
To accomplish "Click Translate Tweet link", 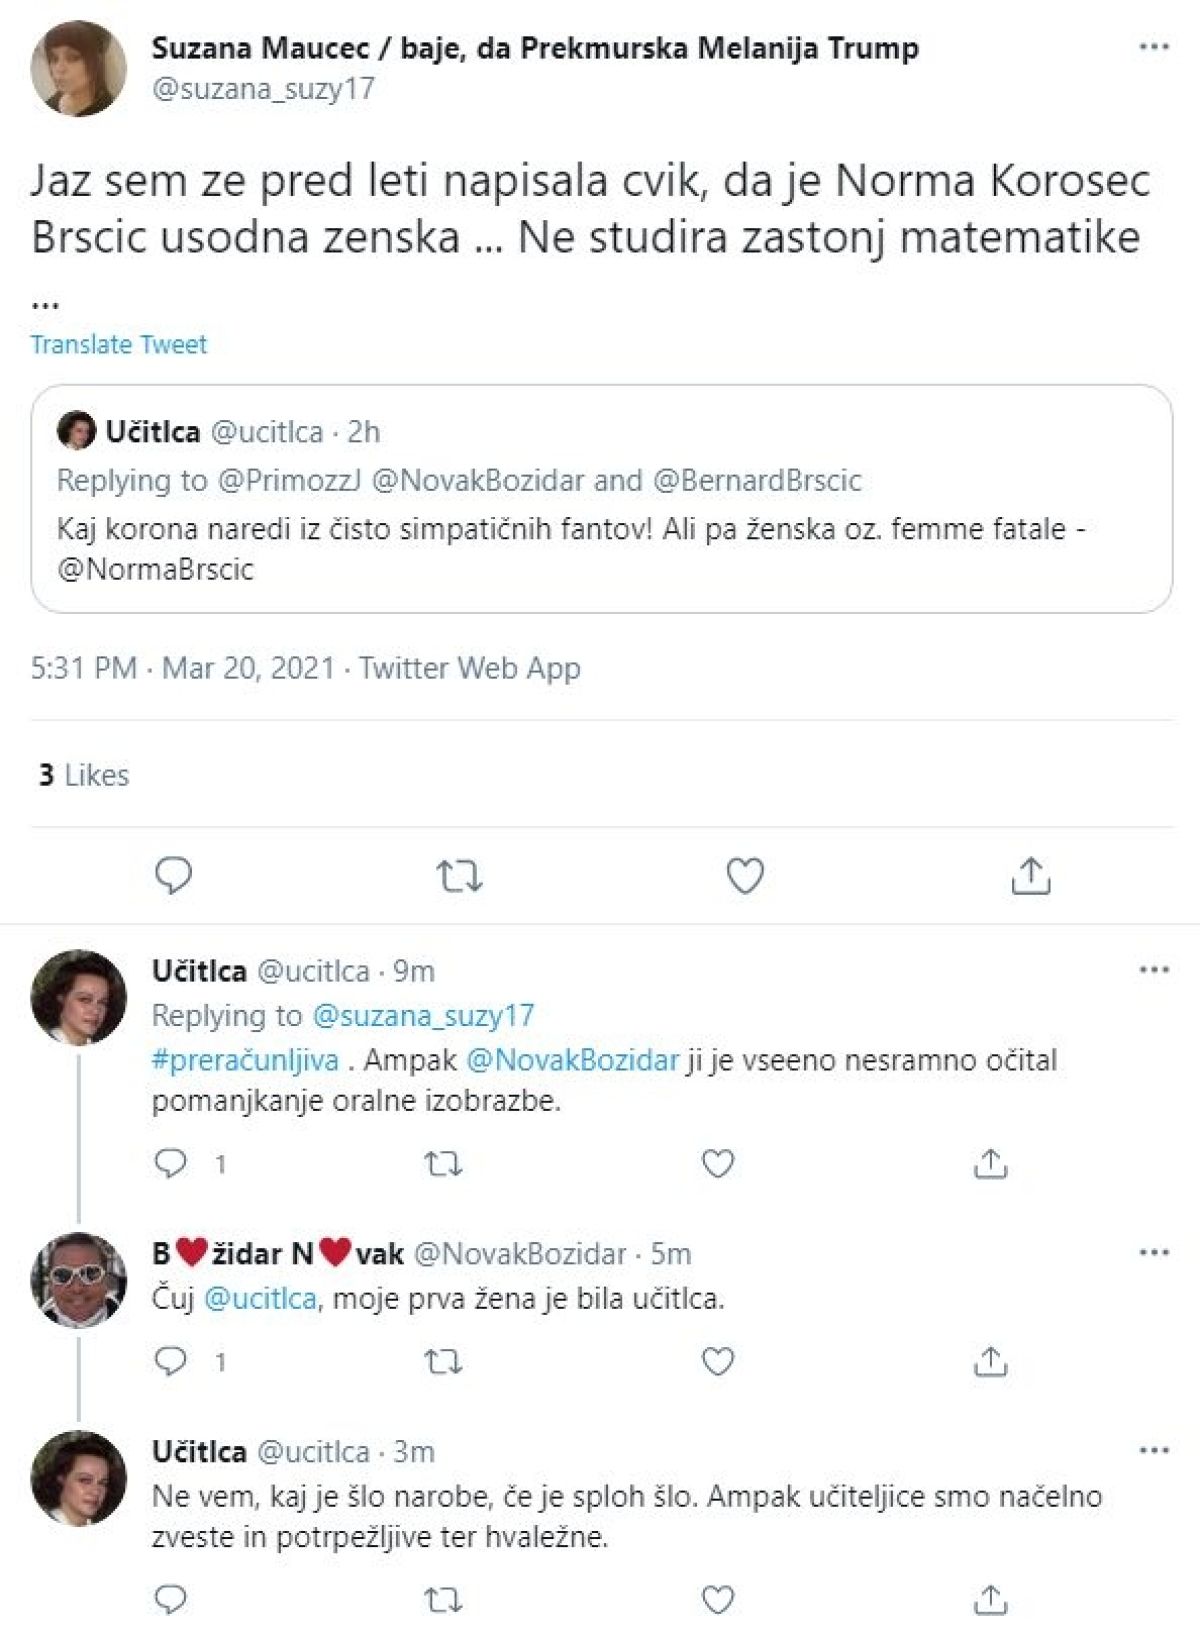I will (x=119, y=345).
